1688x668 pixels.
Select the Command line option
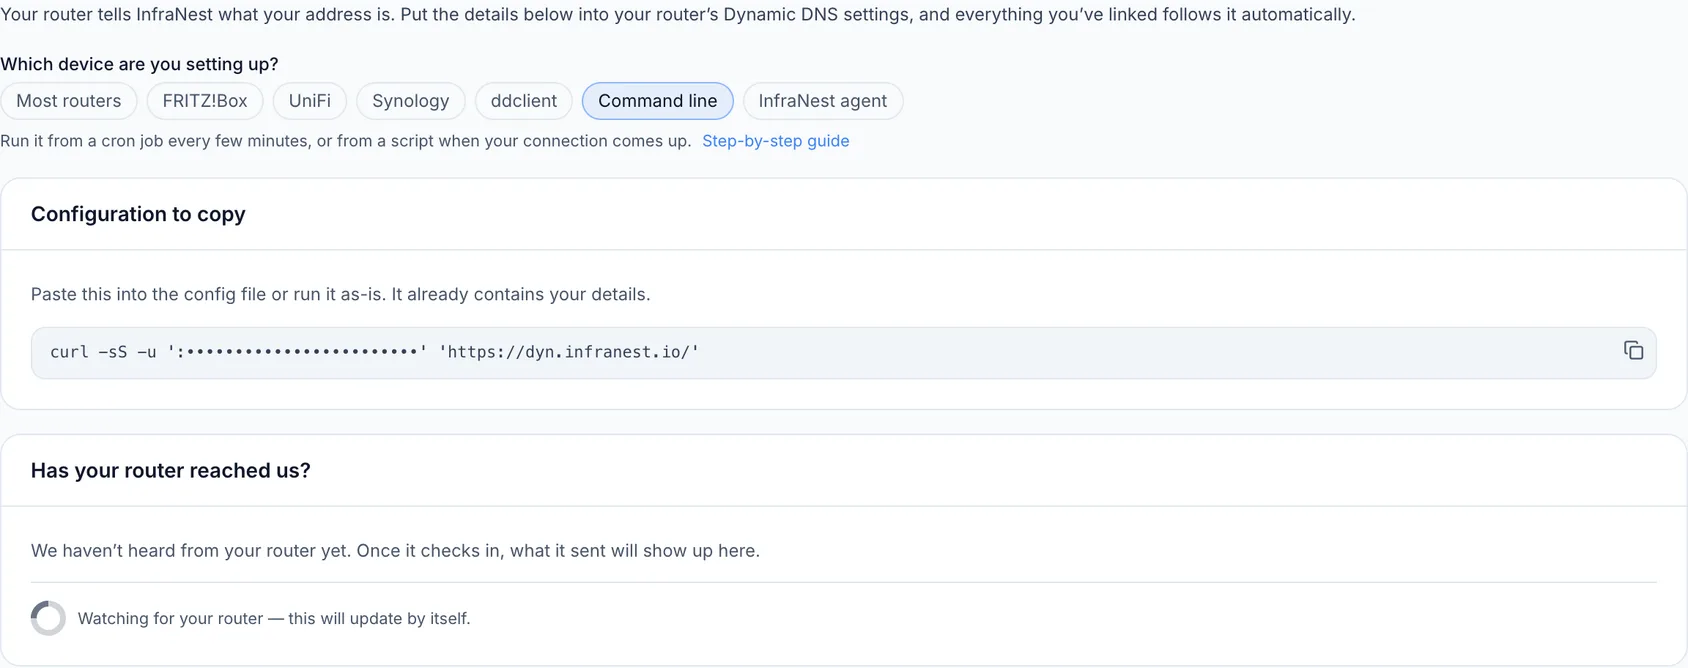coord(658,101)
